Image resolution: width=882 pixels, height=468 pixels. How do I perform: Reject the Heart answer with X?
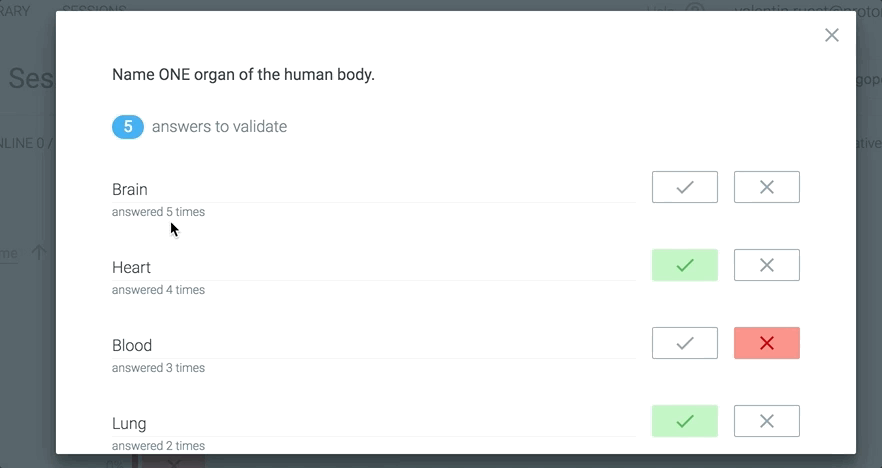767,265
